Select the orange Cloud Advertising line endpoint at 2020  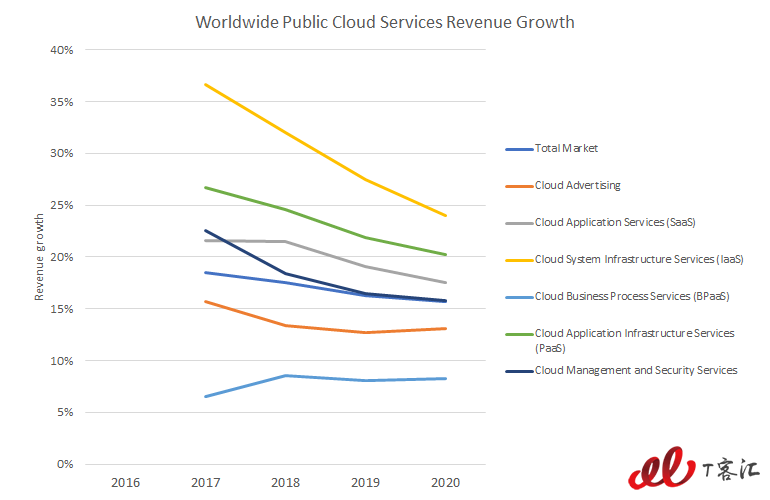(x=445, y=329)
